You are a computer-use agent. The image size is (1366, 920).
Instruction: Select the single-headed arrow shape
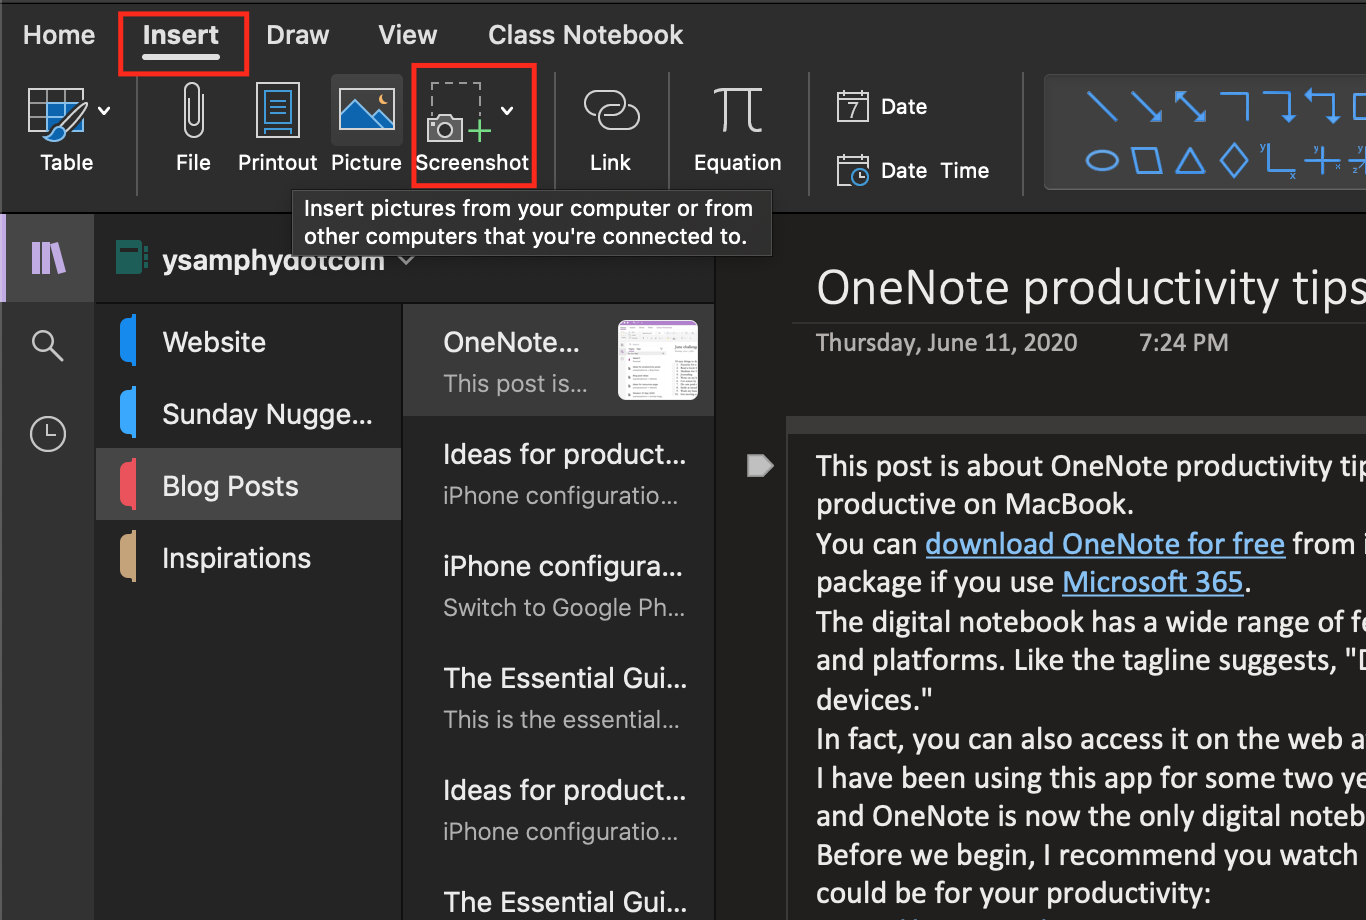coord(1146,106)
